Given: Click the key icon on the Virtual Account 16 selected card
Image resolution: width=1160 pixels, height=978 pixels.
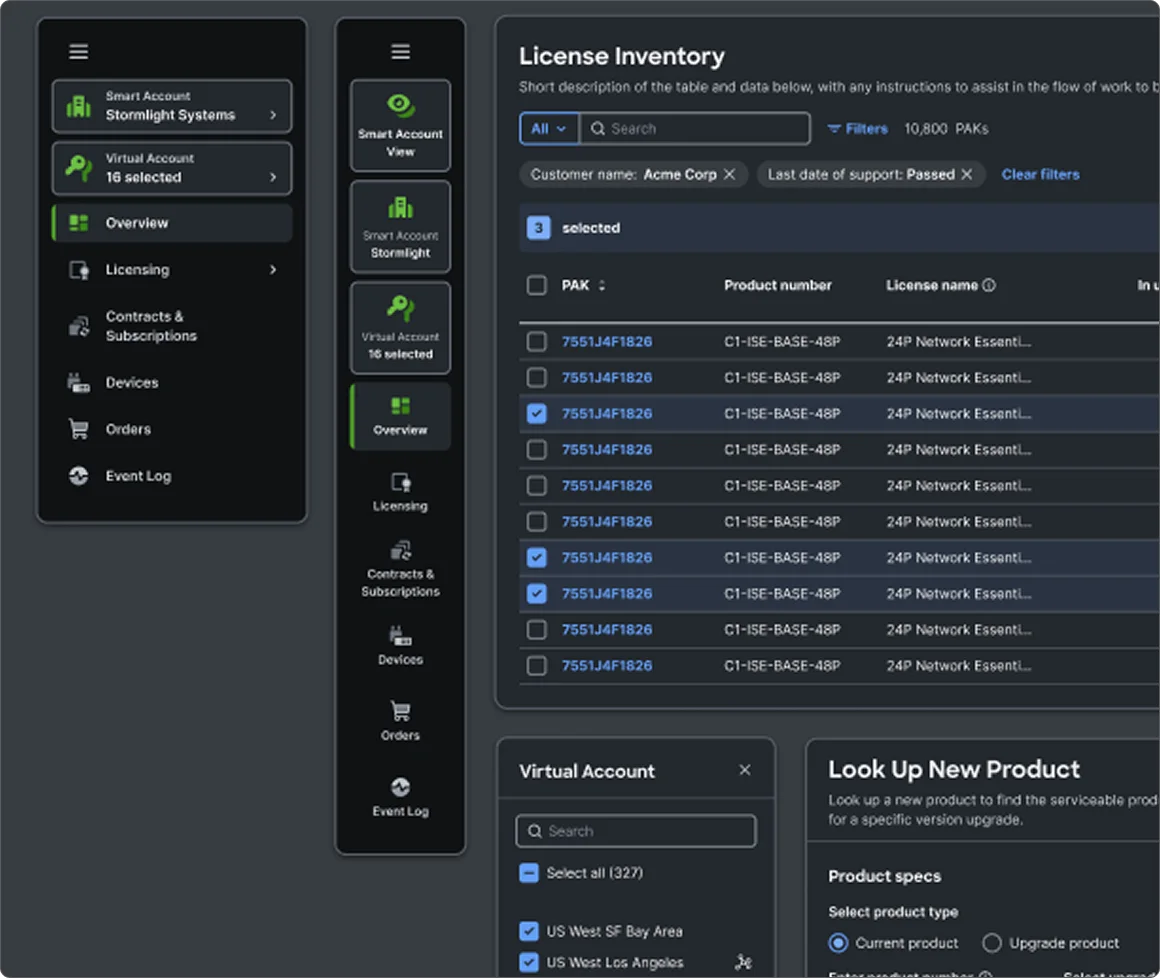Looking at the screenshot, I should coord(78,169).
